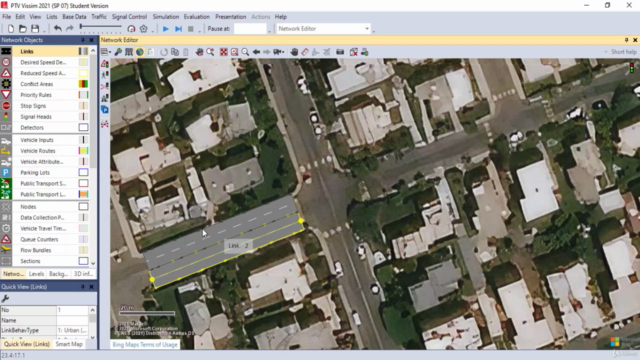
Task: Activate the pan hand tool
Action: 294,52
